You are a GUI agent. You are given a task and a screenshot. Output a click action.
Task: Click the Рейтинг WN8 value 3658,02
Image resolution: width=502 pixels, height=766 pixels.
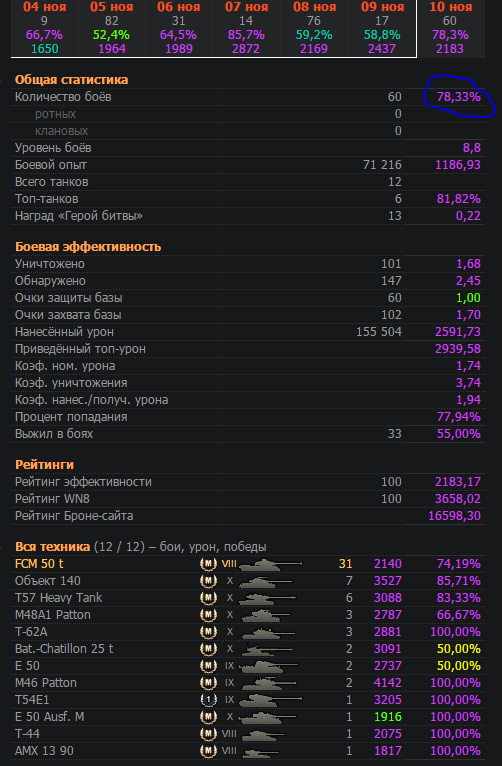point(458,499)
